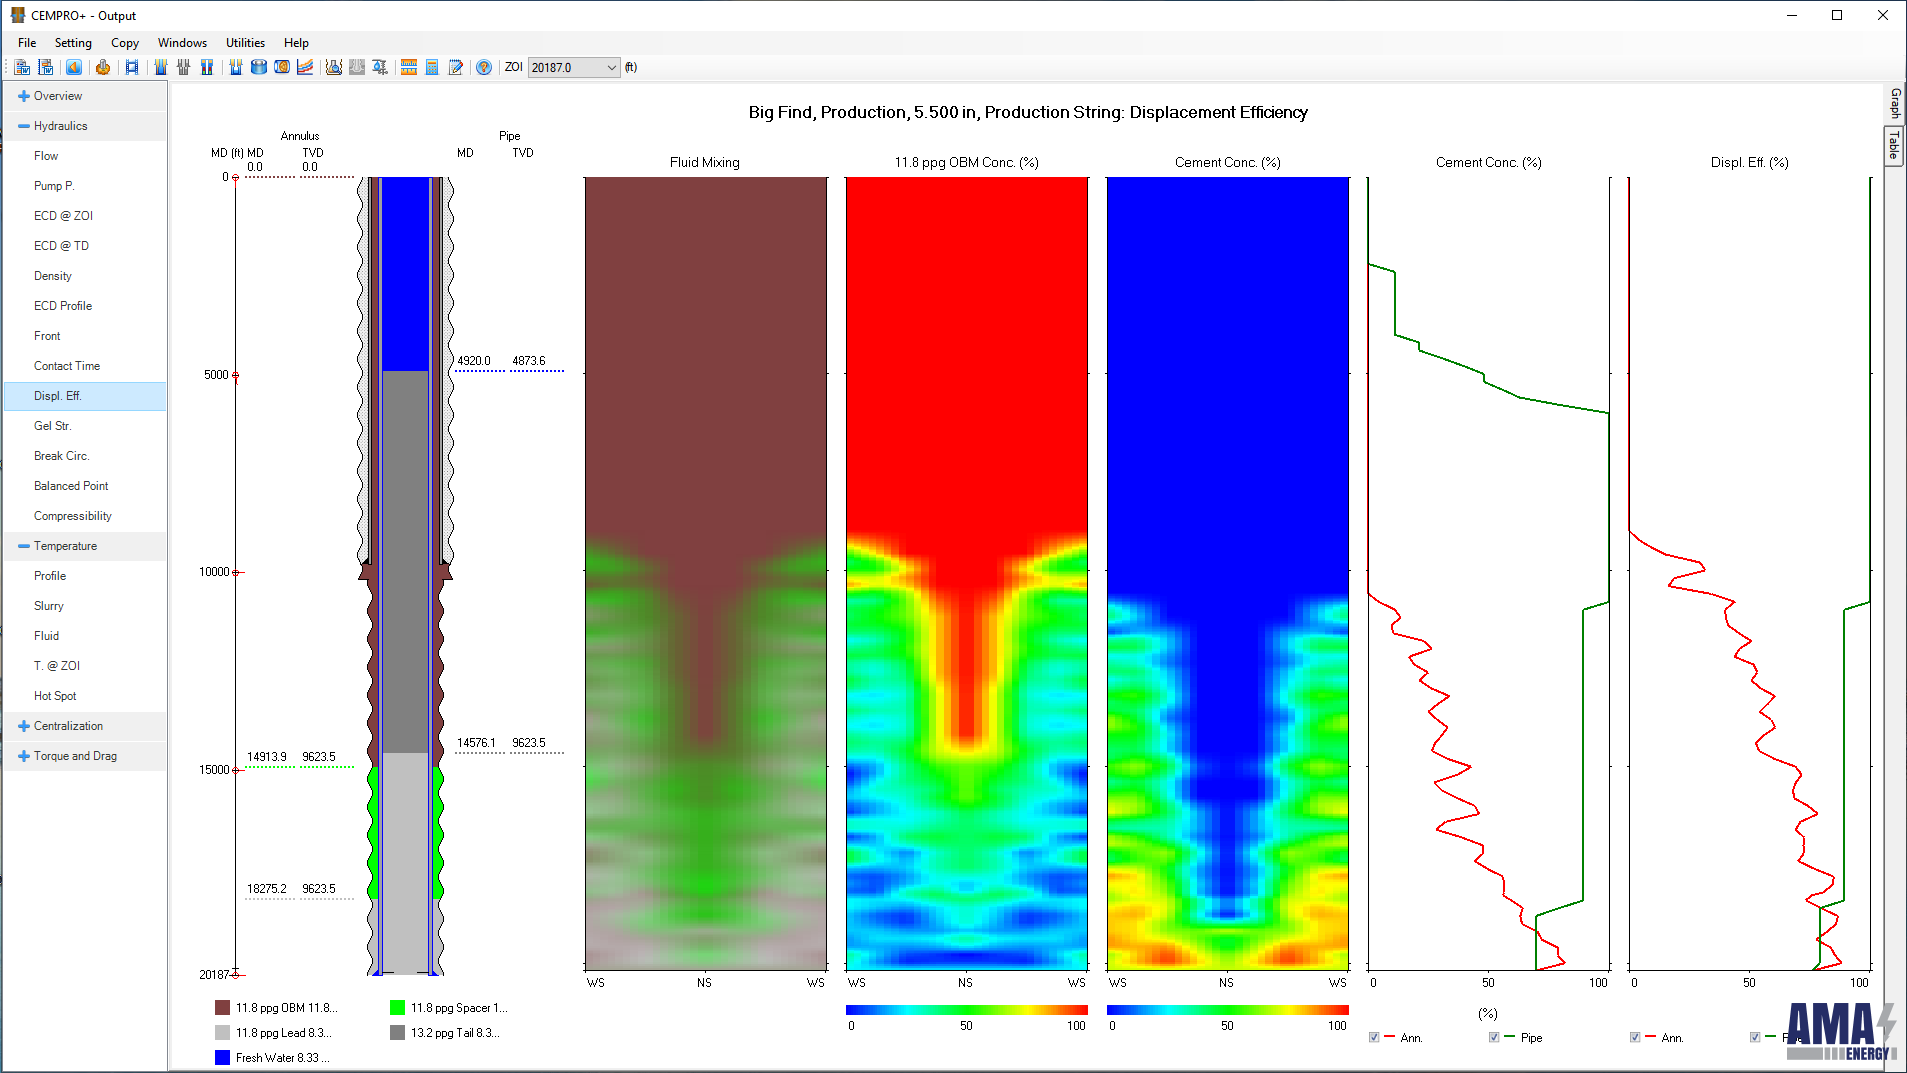Click the calculator toolbar icon
This screenshot has width=1907, height=1073.
click(x=432, y=67)
